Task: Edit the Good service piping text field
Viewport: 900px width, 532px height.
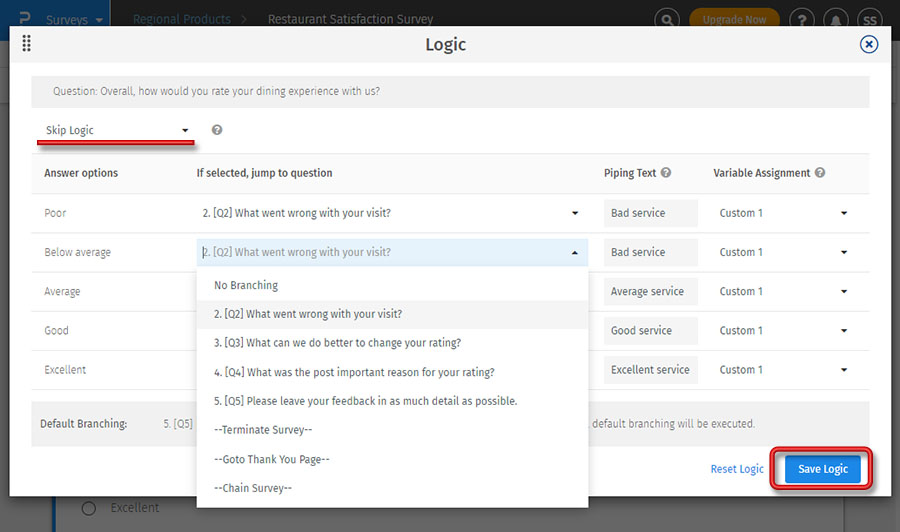Action: click(x=648, y=331)
